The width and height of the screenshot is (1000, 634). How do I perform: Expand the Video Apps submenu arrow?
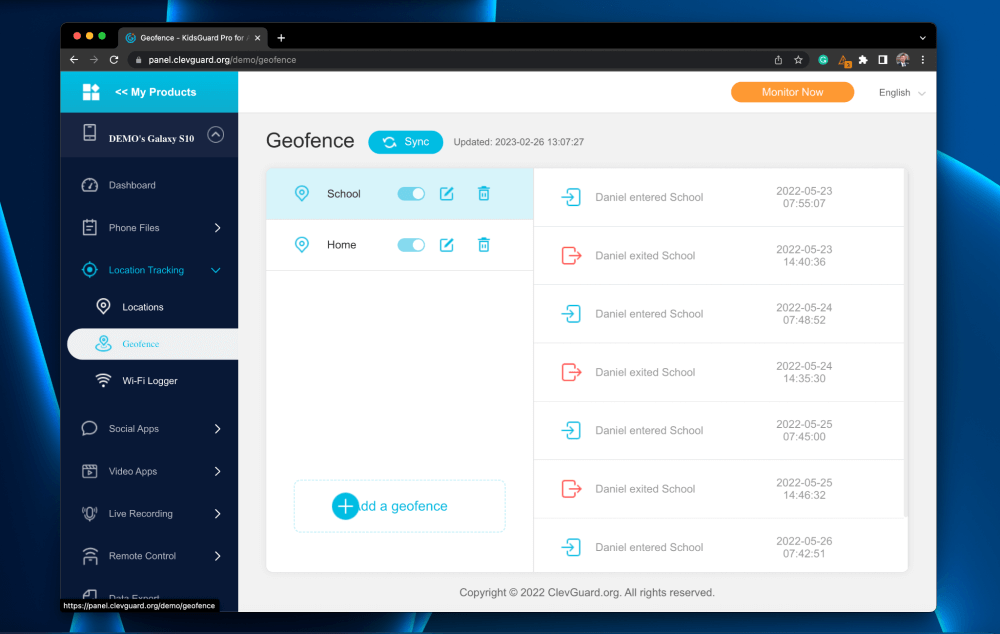coord(217,471)
